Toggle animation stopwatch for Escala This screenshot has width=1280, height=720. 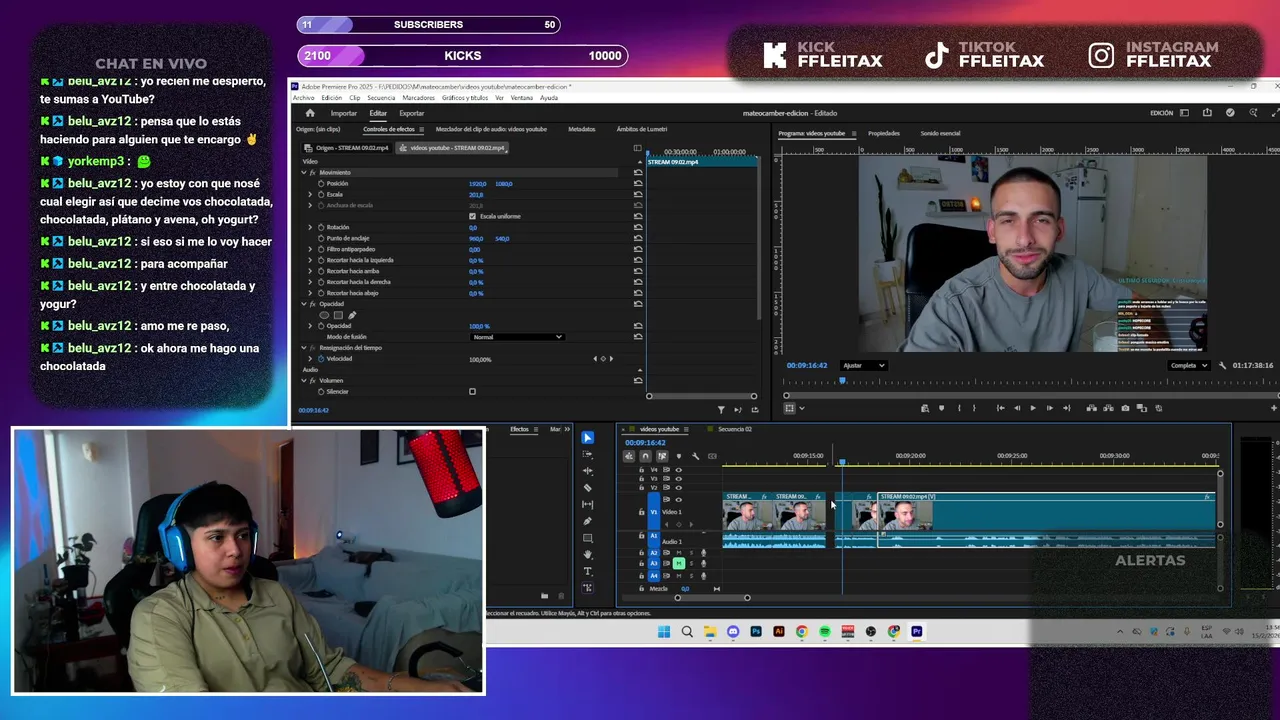click(x=321, y=194)
